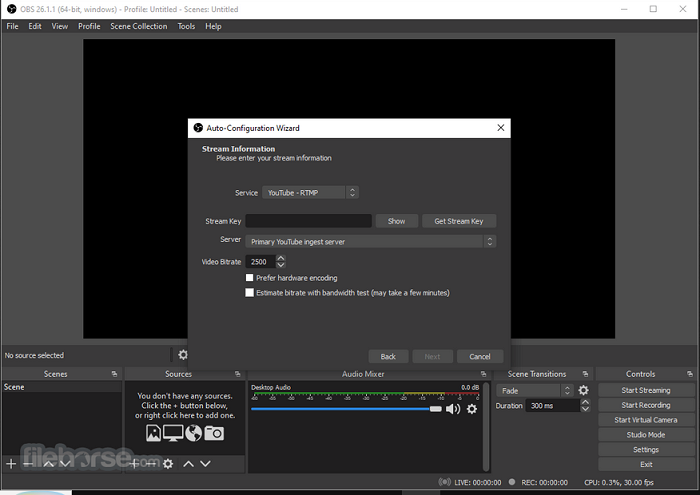Click the Desktop Audio volume slider
The height and width of the screenshot is (495, 700).
pos(345,409)
